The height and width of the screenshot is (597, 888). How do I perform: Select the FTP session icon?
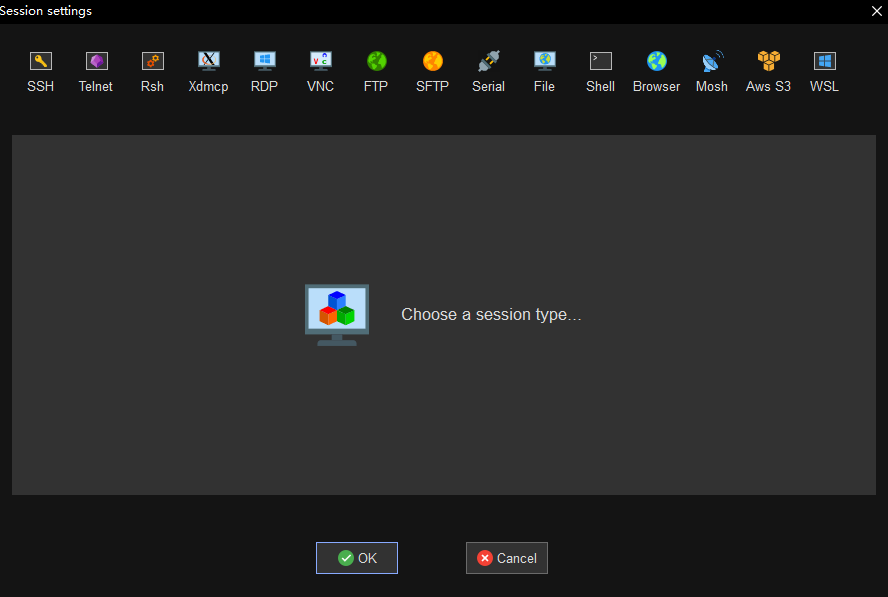coord(376,72)
